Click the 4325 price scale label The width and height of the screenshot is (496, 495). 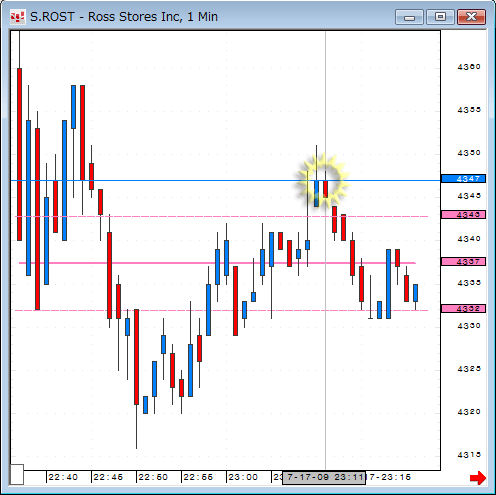pyautogui.click(x=469, y=369)
